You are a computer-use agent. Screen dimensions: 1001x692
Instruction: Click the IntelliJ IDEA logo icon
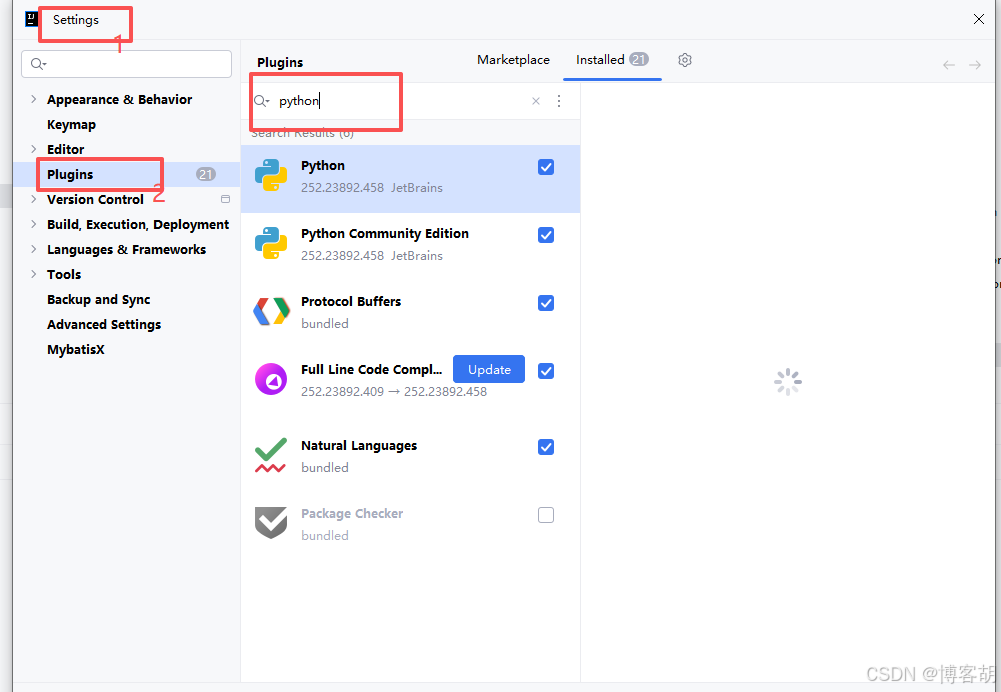(x=31, y=19)
